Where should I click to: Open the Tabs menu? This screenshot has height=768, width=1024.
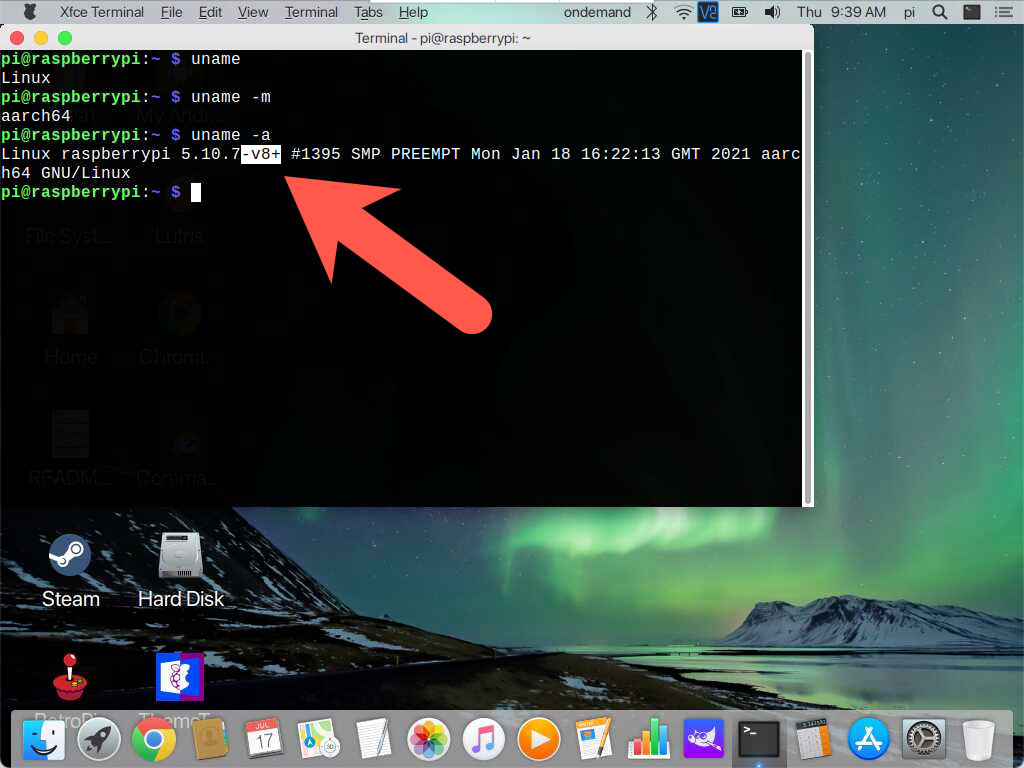coord(368,12)
